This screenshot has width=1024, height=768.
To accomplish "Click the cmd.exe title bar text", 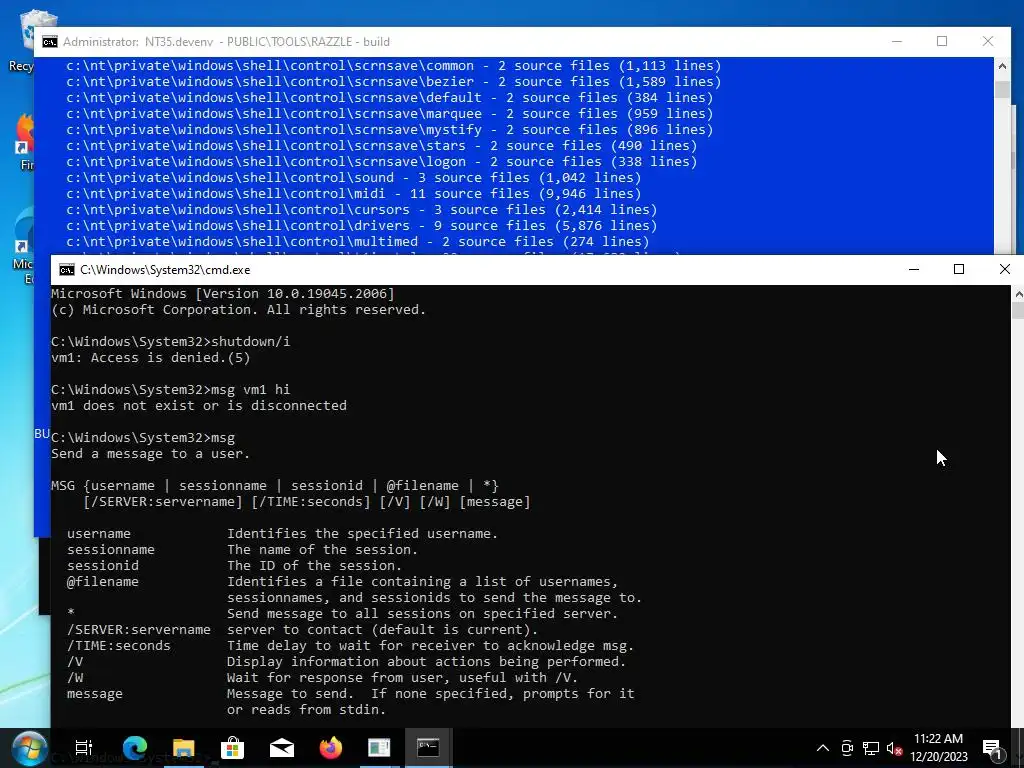I will 165,270.
